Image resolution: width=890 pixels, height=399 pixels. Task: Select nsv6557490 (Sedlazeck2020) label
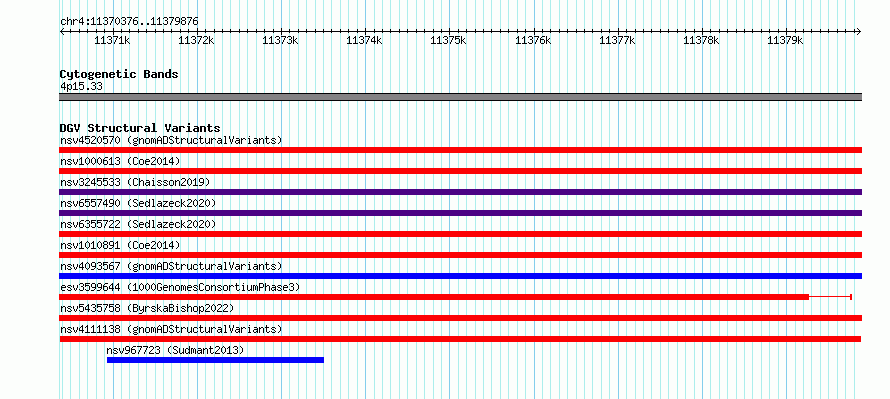(138, 203)
